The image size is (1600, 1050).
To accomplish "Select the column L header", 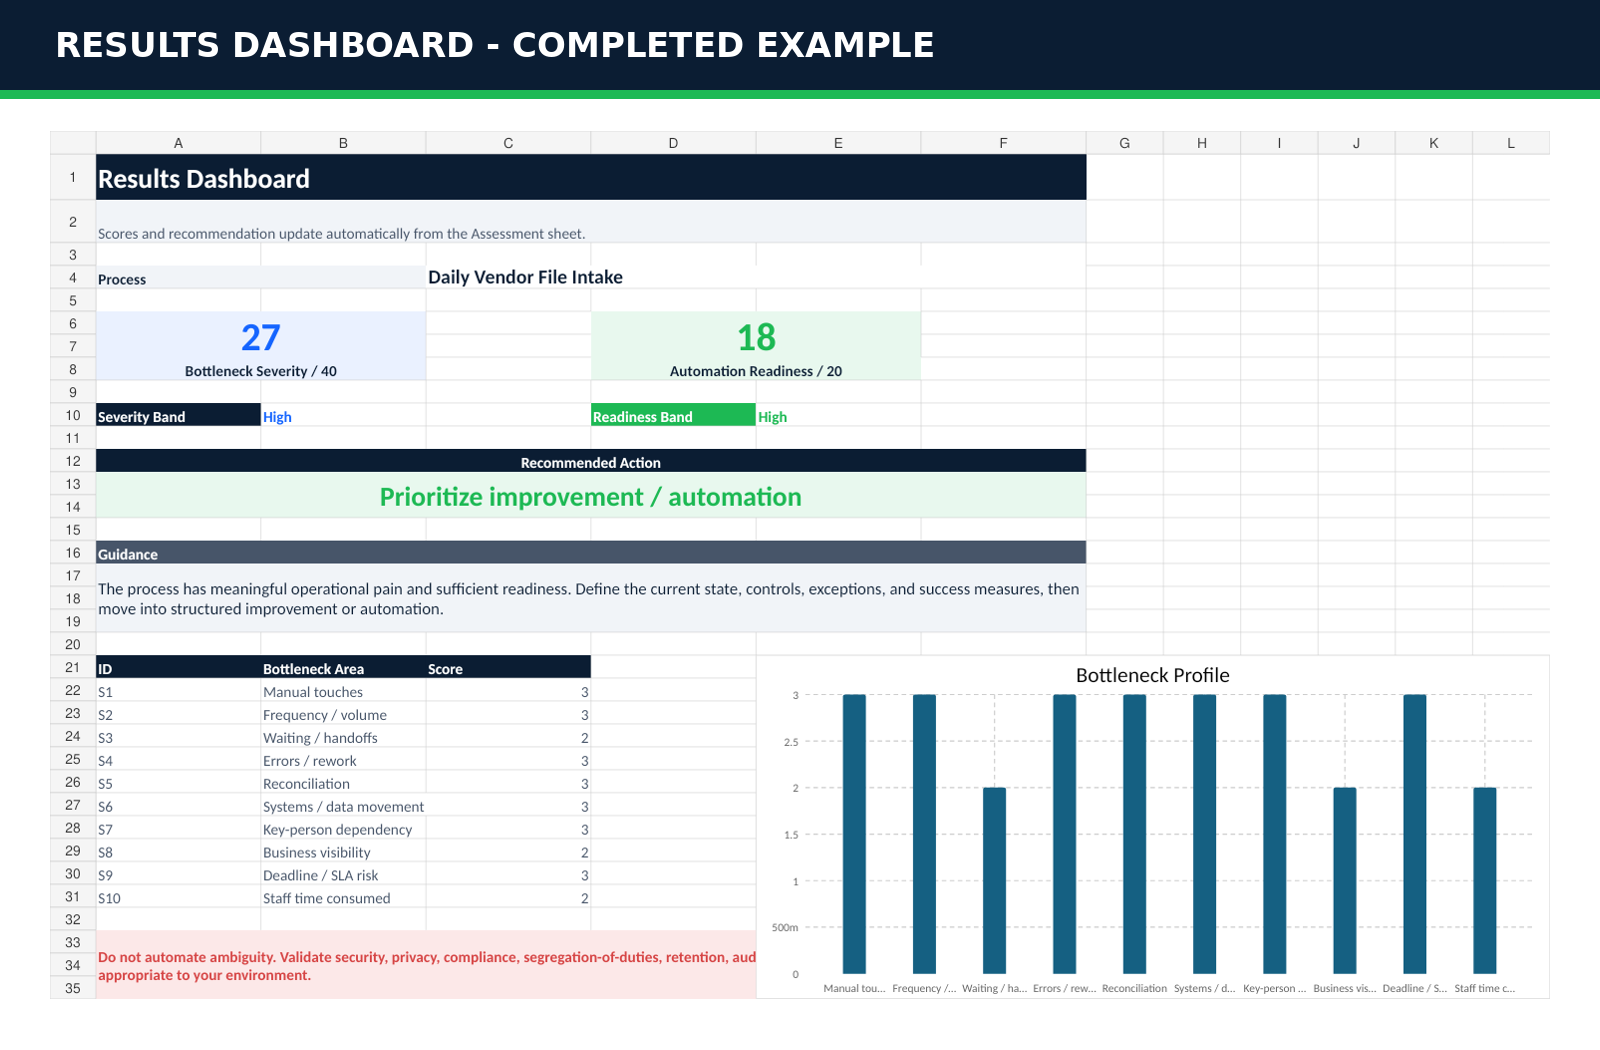I will (1511, 143).
